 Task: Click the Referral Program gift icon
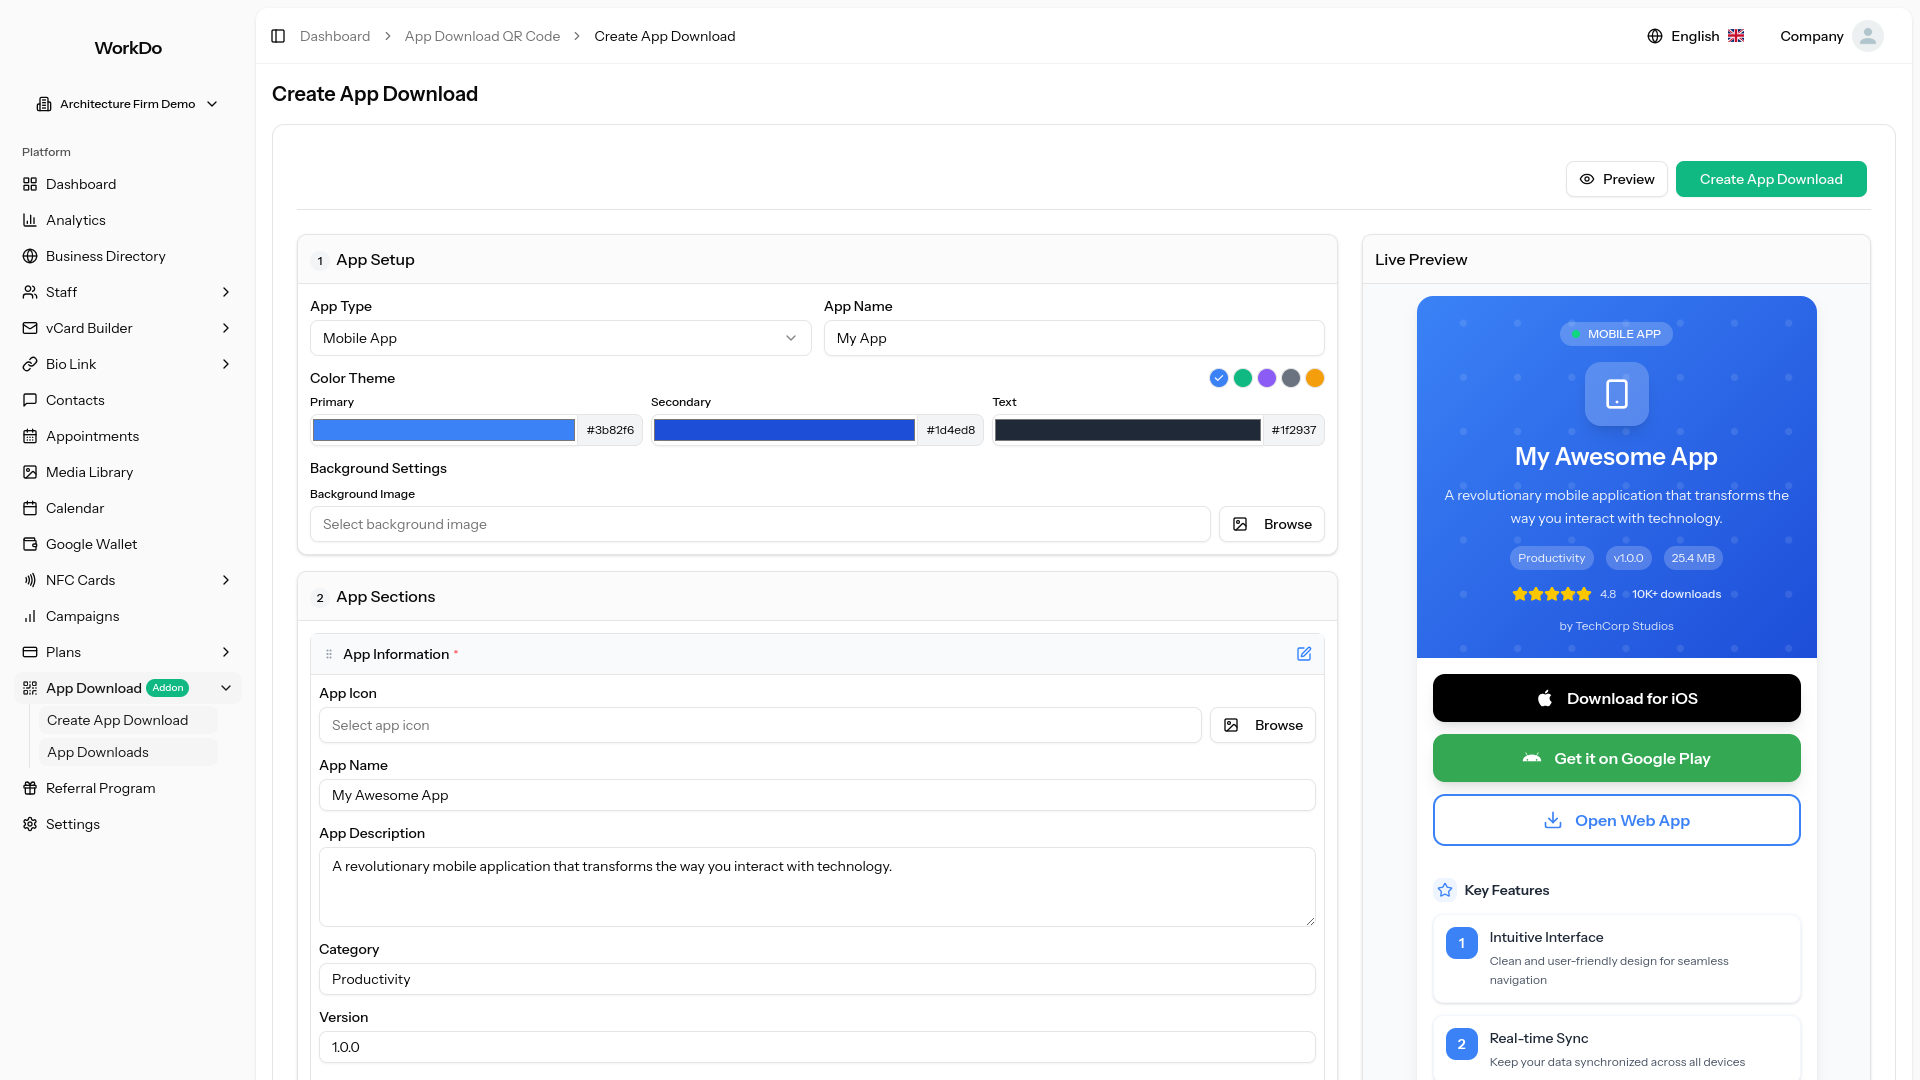coord(30,788)
